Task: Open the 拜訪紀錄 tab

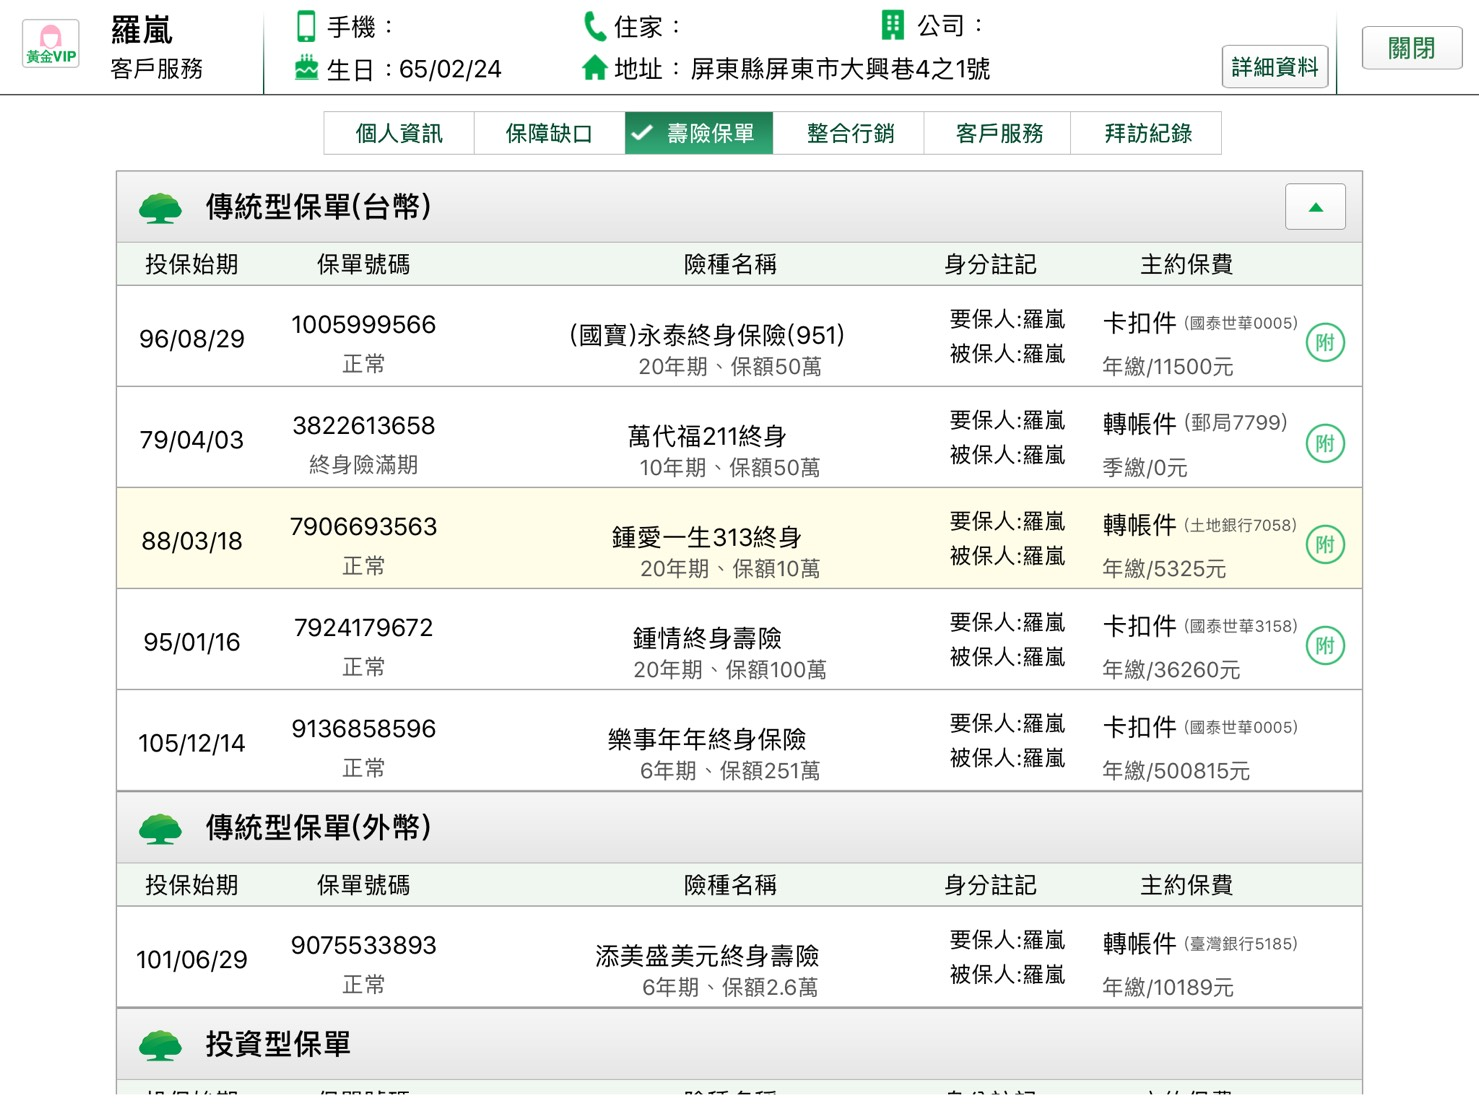Action: click(x=1147, y=133)
